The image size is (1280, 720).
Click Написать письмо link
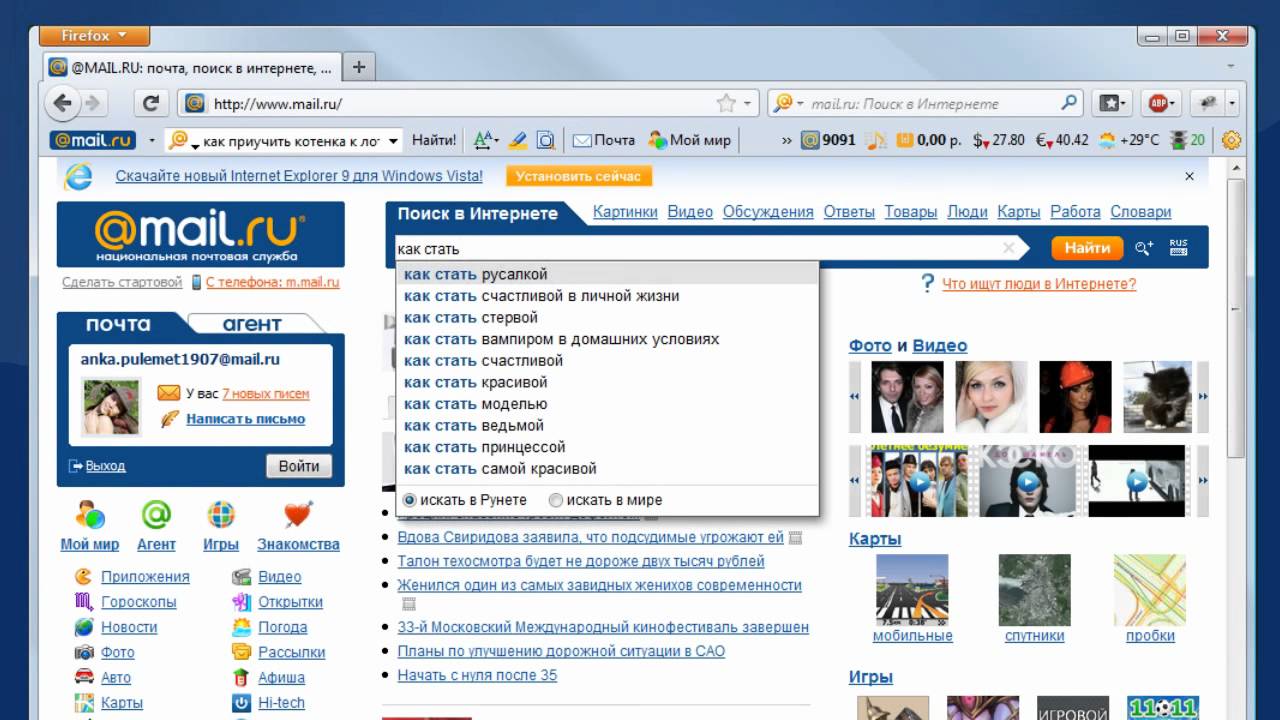[246, 419]
